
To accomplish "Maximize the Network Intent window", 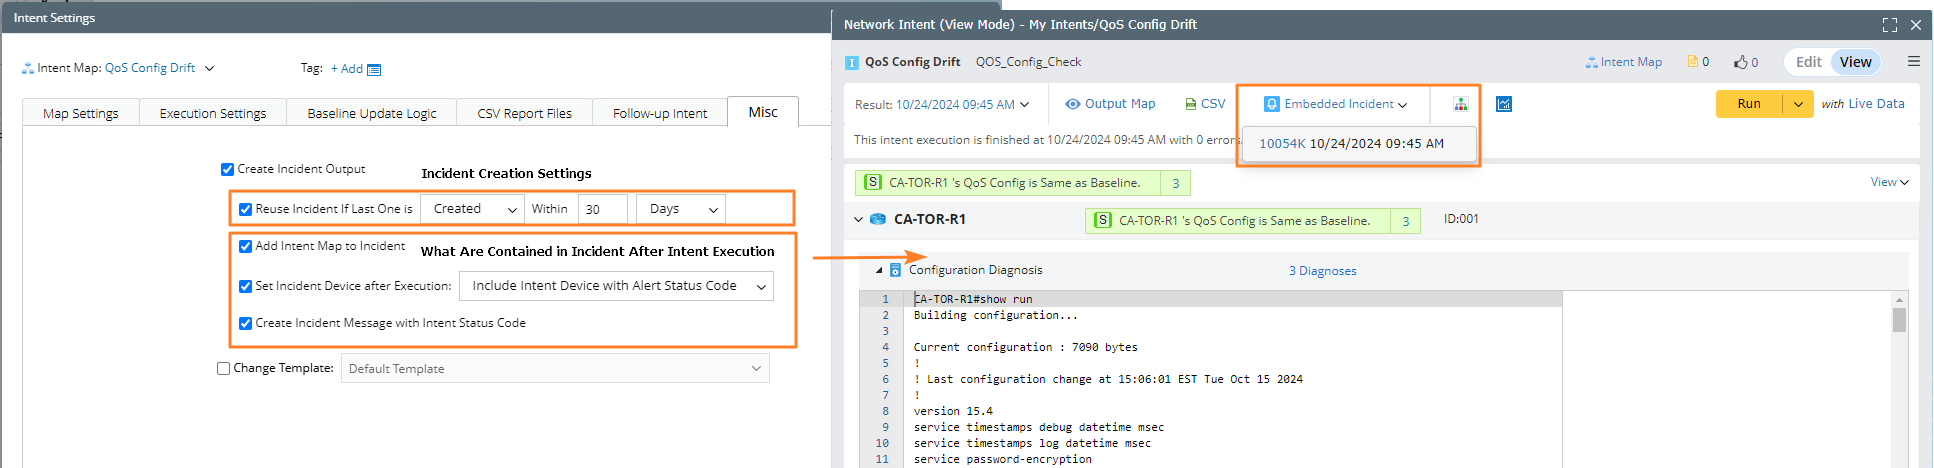I will coord(1889,25).
